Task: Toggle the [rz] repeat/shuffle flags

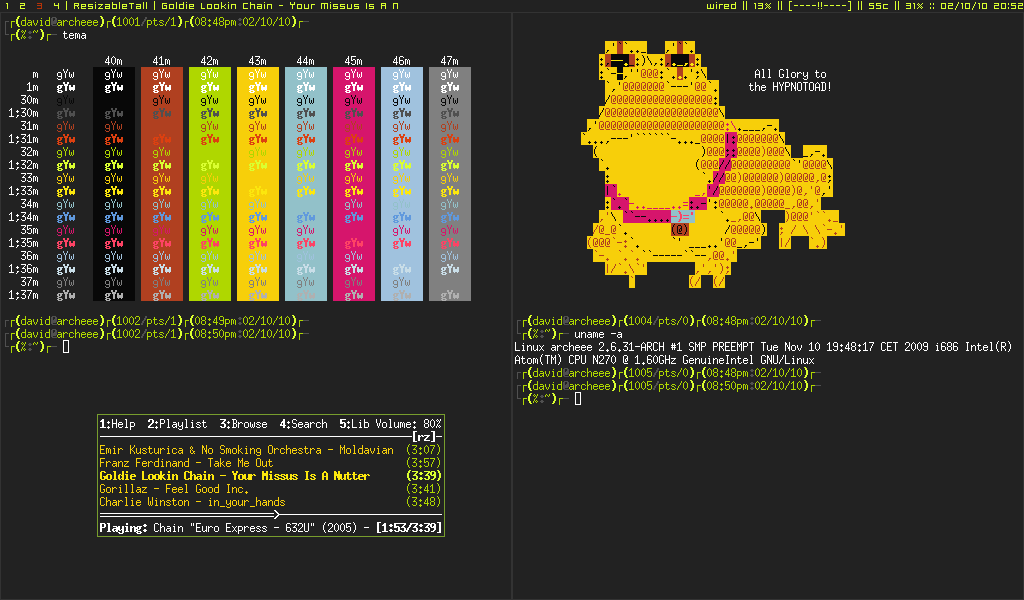Action: pyautogui.click(x=425, y=437)
